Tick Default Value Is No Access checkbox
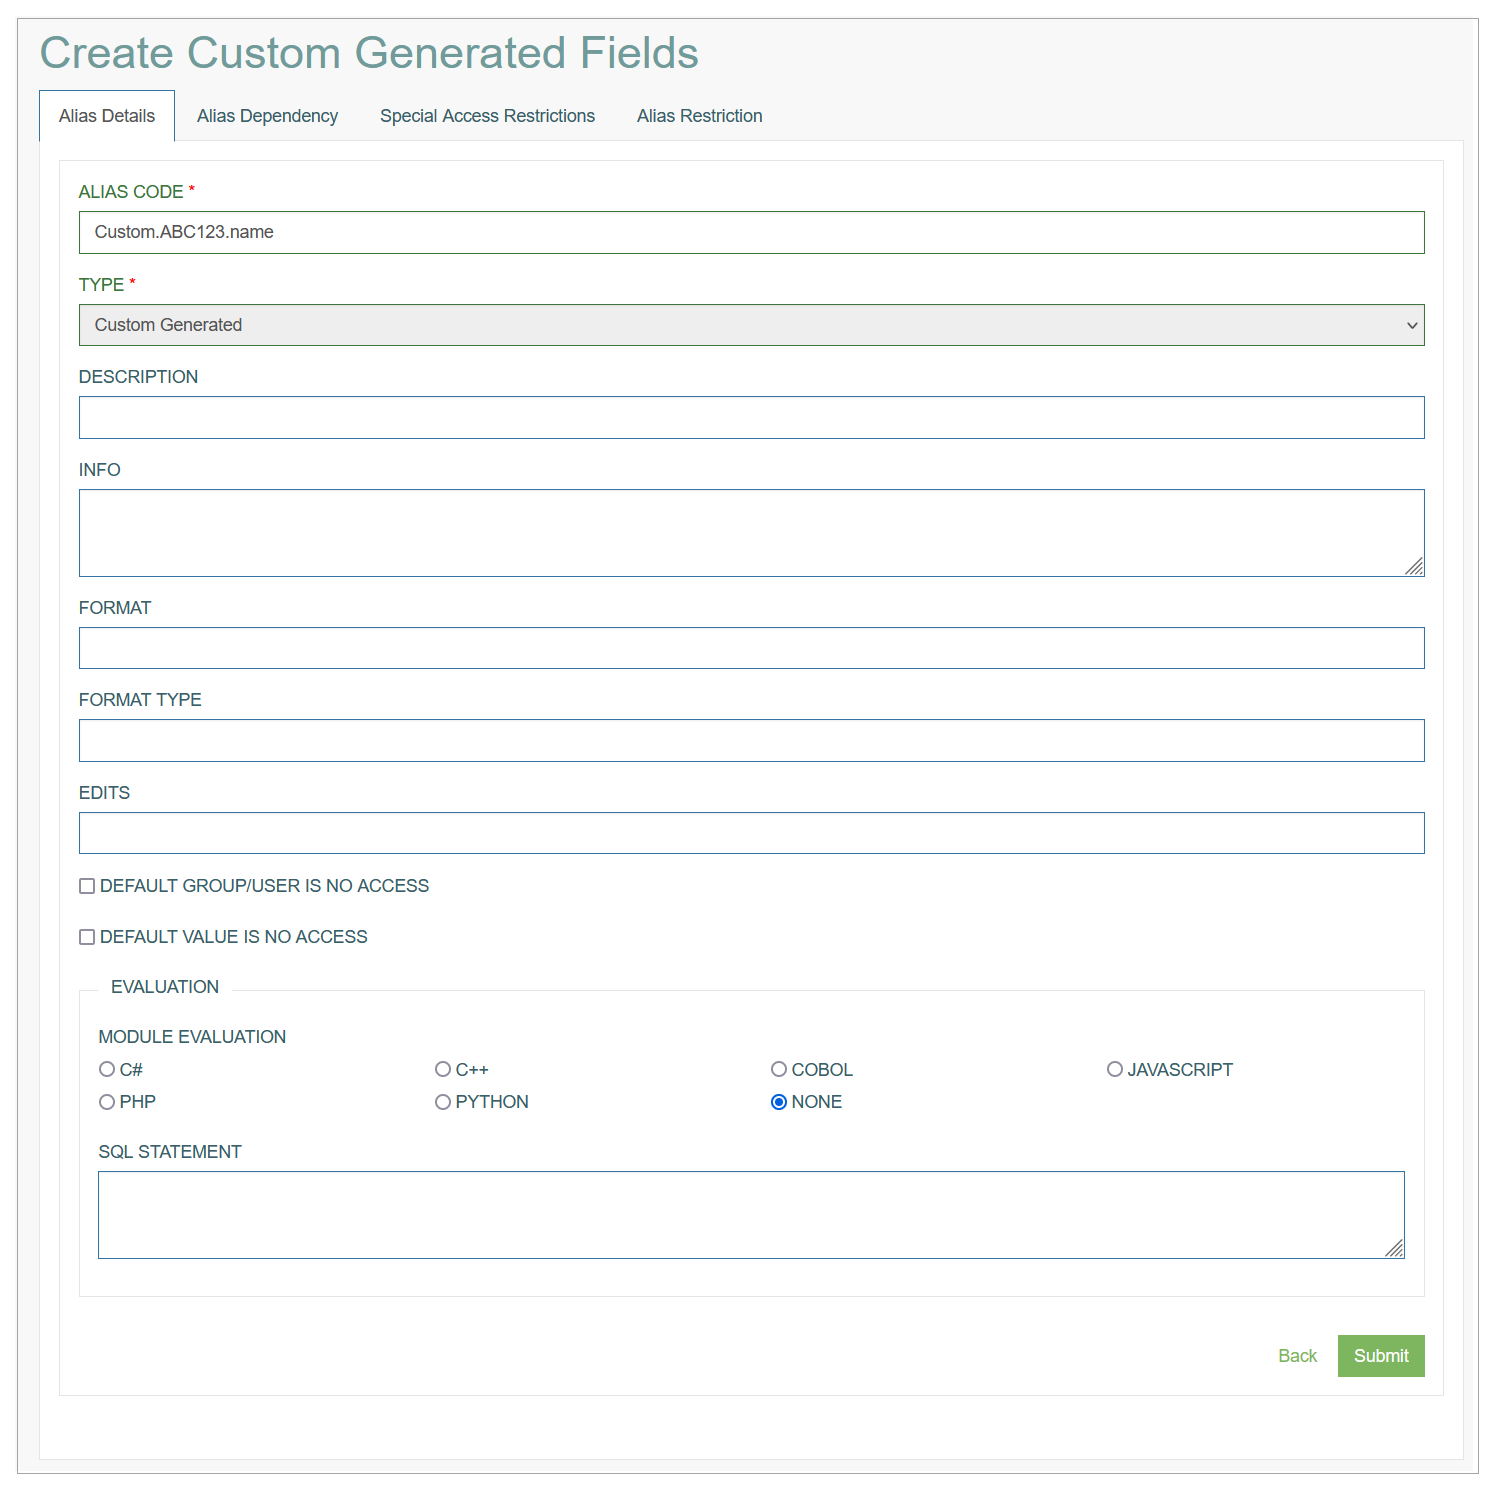Image resolution: width=1488 pixels, height=1488 pixels. pos(87,937)
